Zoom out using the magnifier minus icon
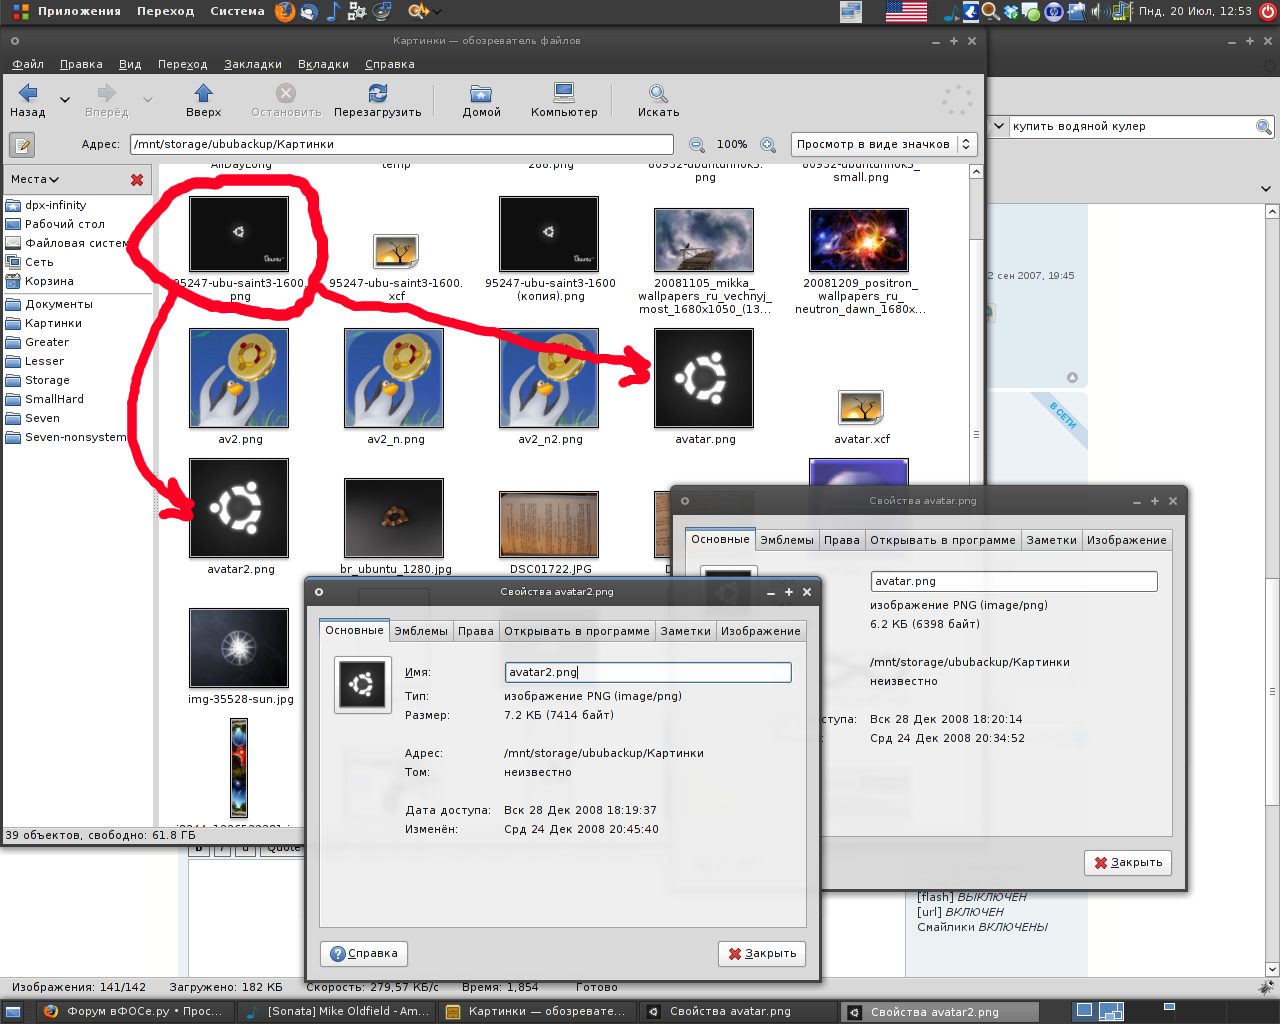The width and height of the screenshot is (1280, 1024). coord(697,145)
